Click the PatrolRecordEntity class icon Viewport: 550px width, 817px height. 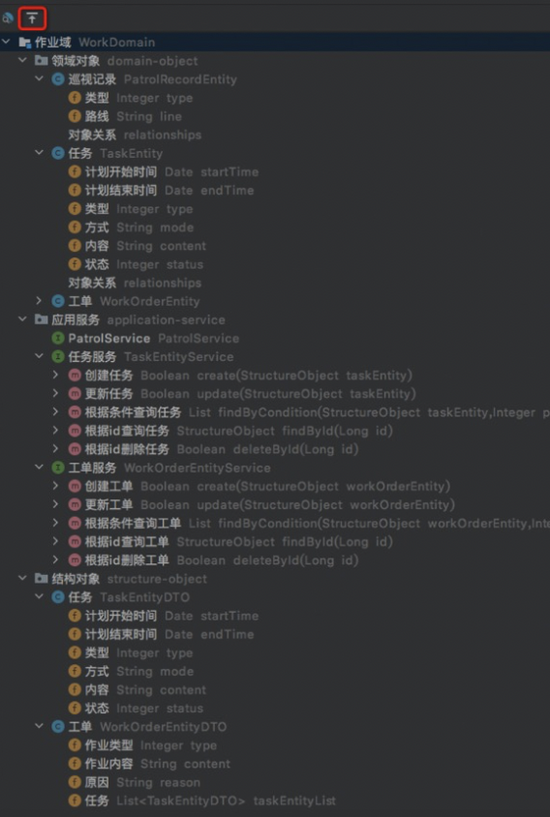click(x=58, y=79)
